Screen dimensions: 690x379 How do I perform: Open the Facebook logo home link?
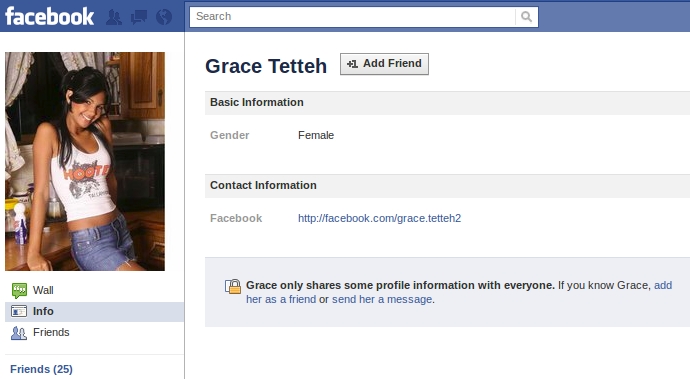[49, 16]
